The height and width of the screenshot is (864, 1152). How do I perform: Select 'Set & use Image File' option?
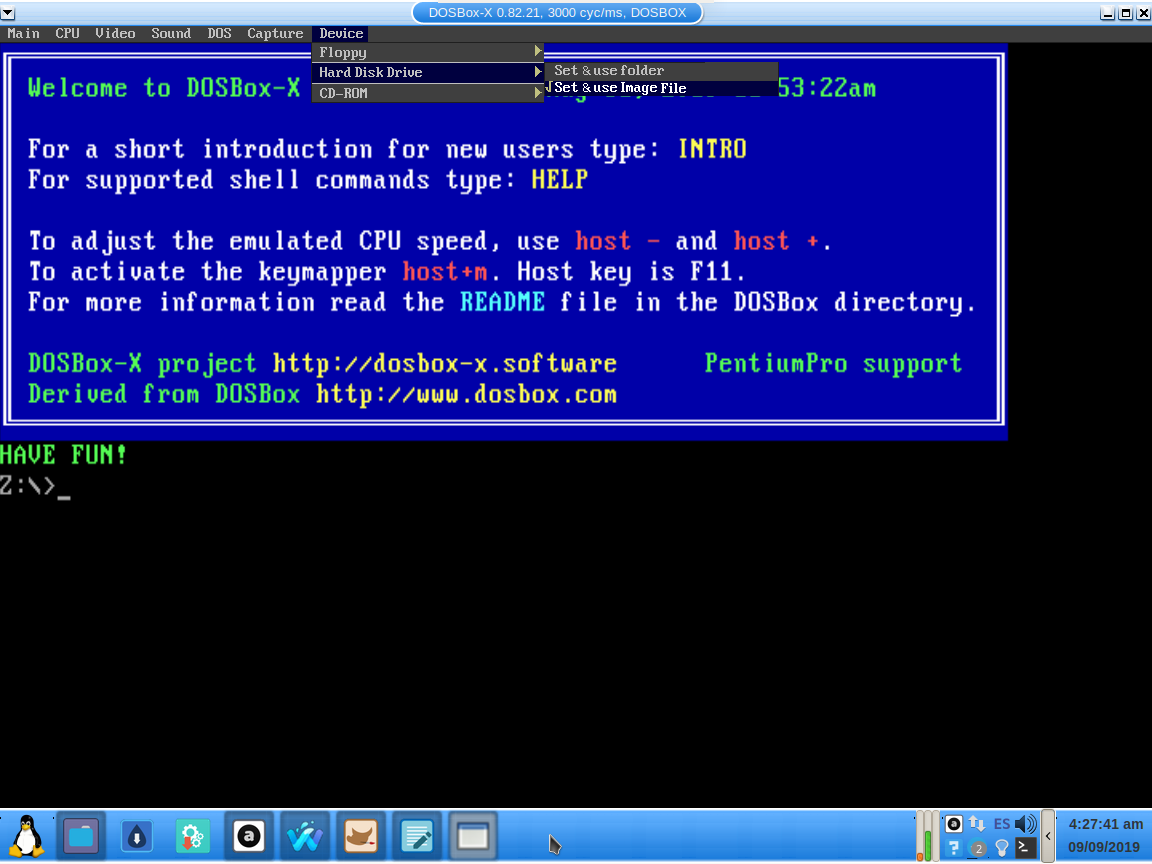pyautogui.click(x=618, y=88)
